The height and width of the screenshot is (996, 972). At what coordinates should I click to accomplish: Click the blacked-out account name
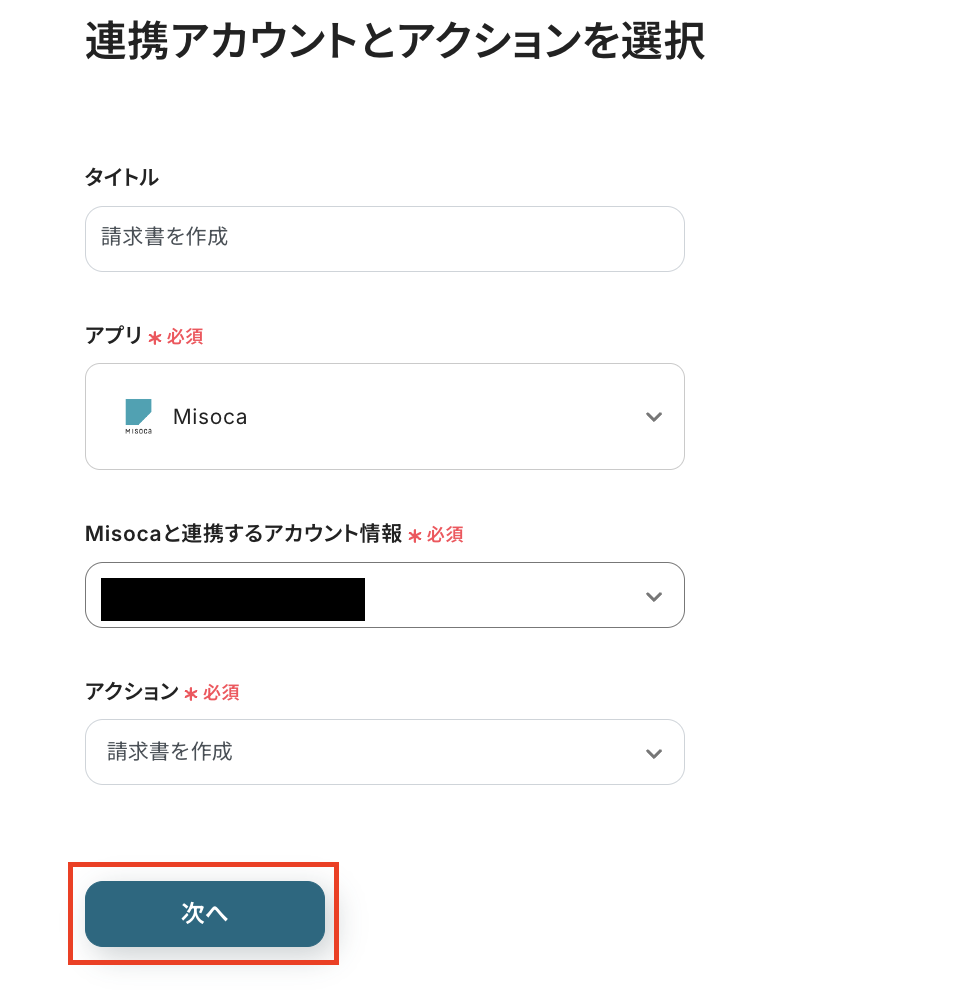[x=233, y=599]
